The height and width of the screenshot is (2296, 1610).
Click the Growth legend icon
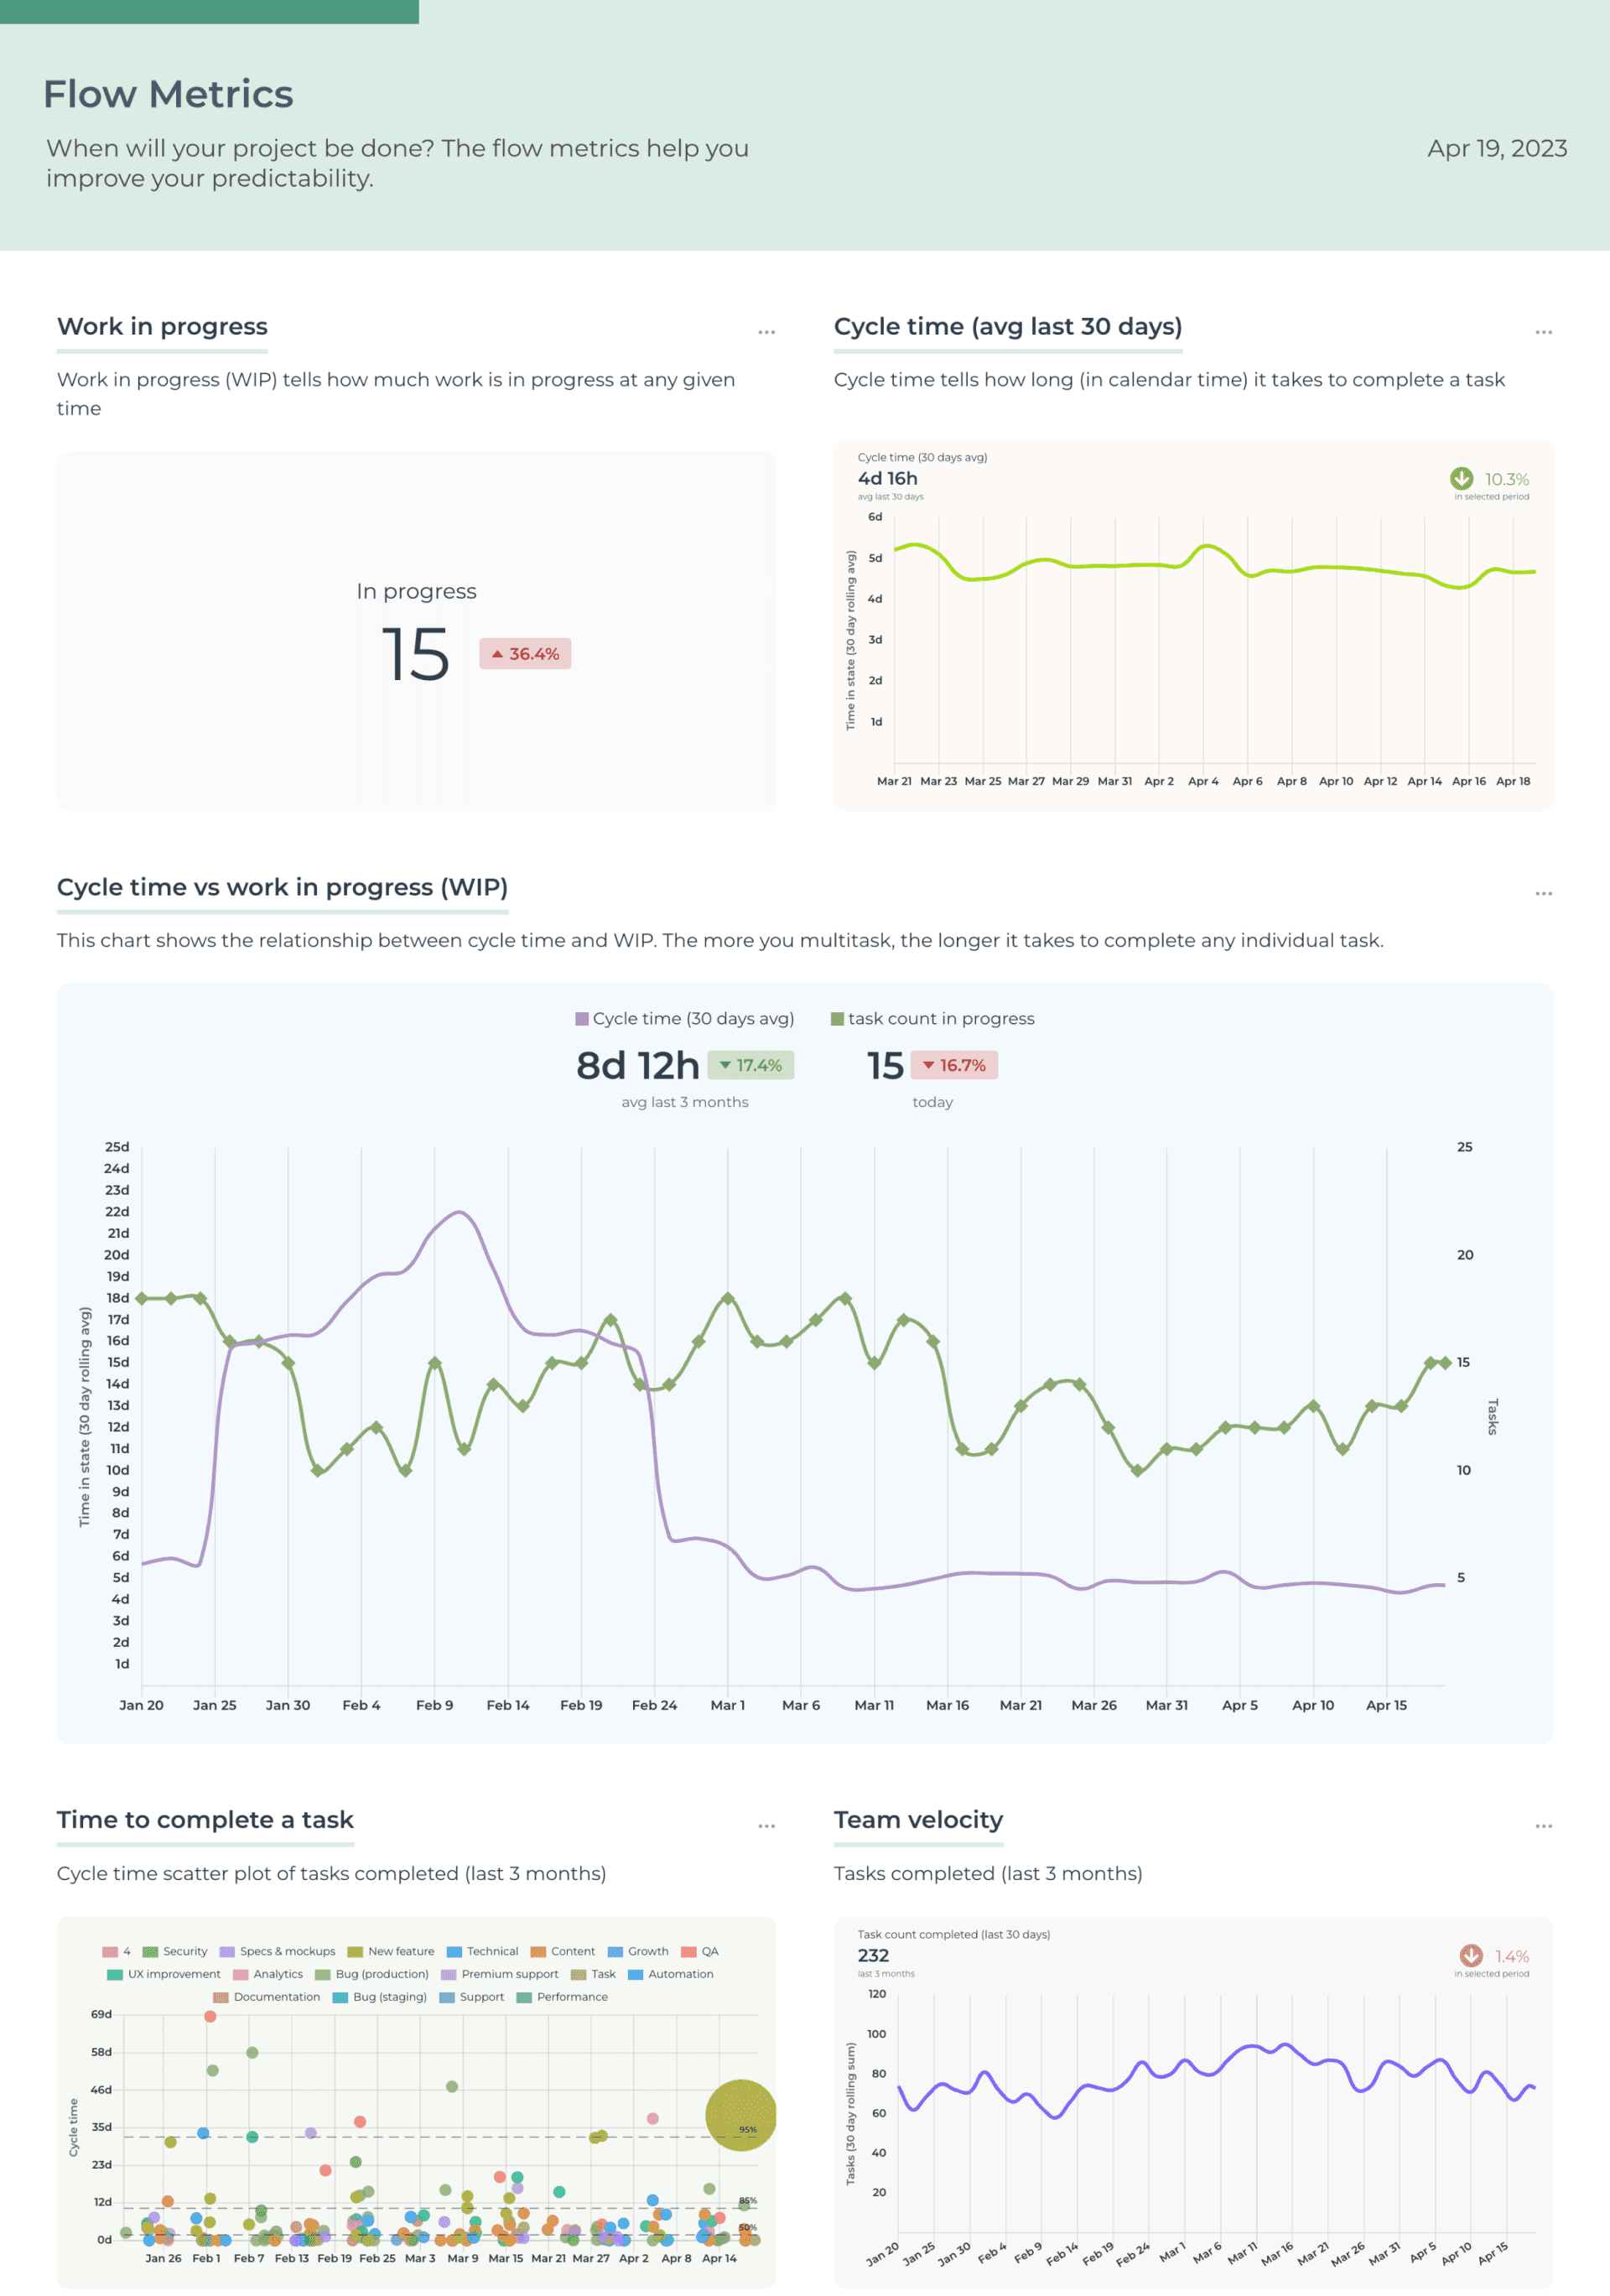coord(614,1952)
